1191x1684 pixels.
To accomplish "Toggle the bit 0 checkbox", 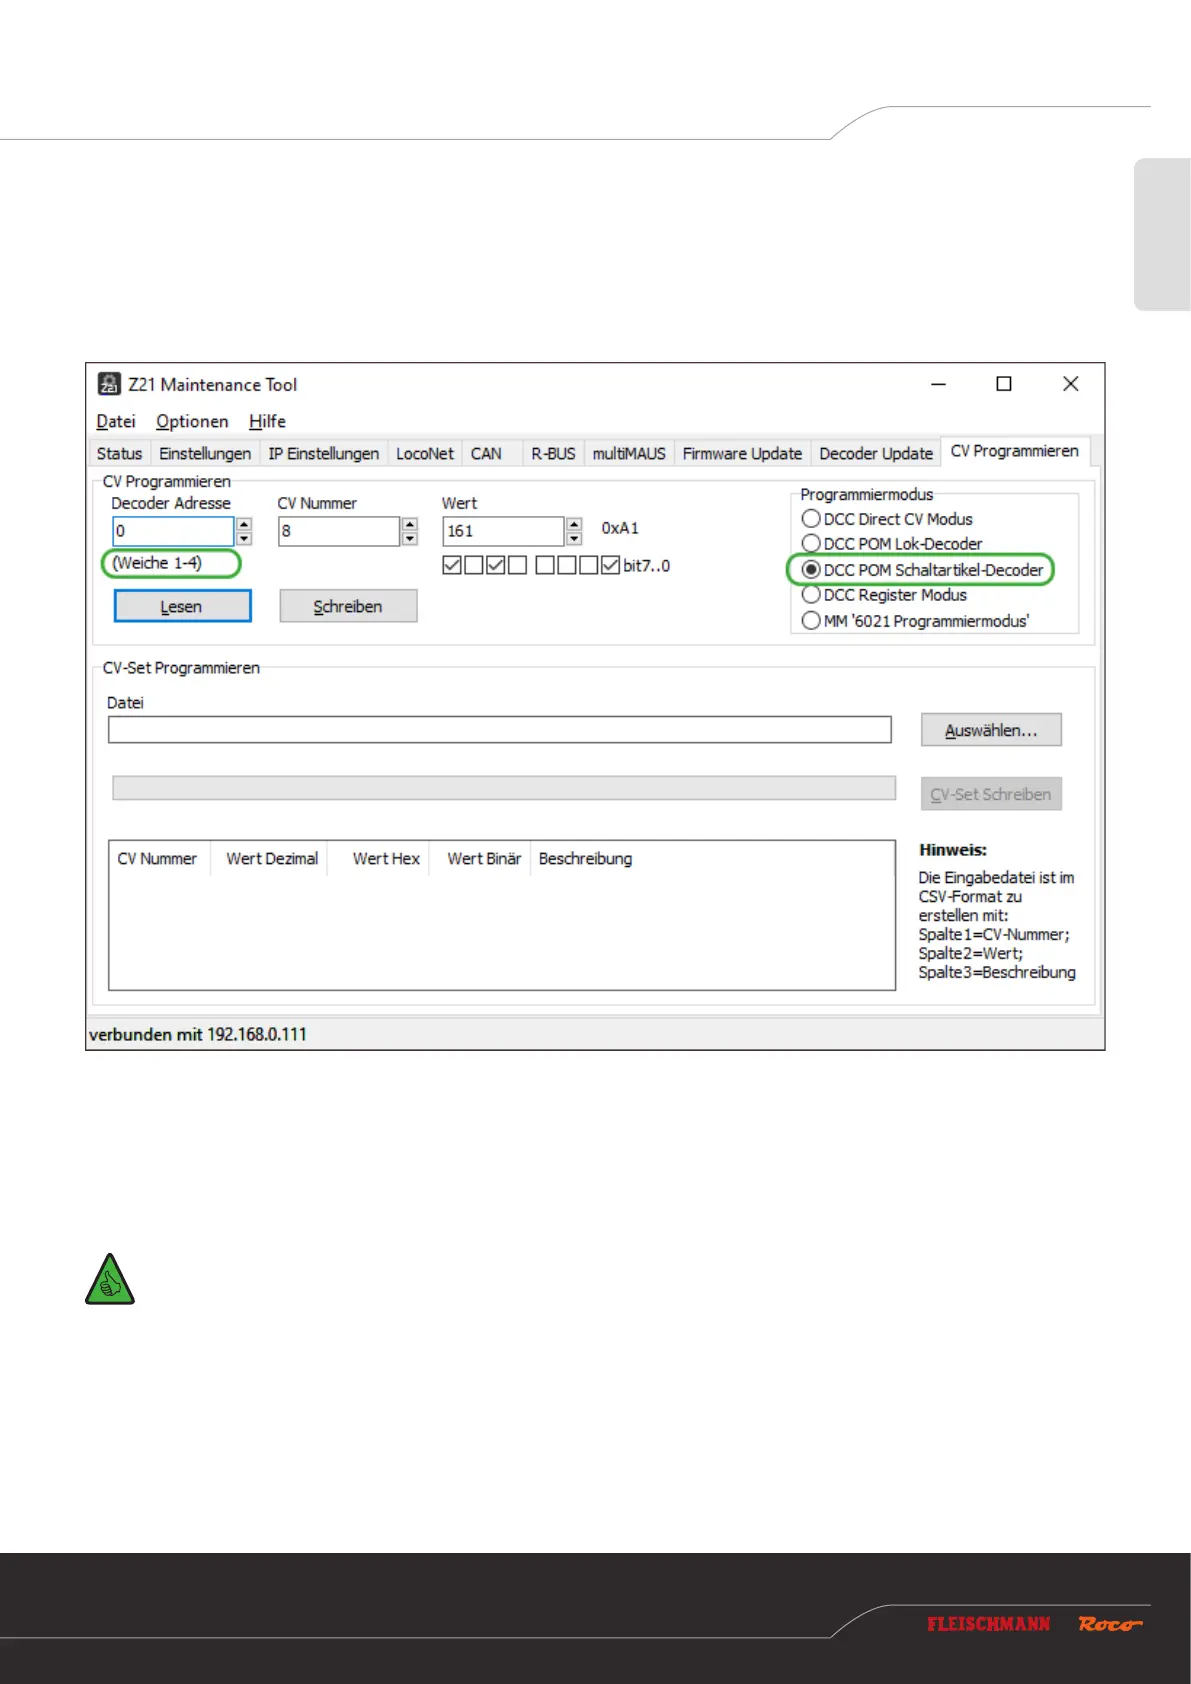I will tap(611, 565).
